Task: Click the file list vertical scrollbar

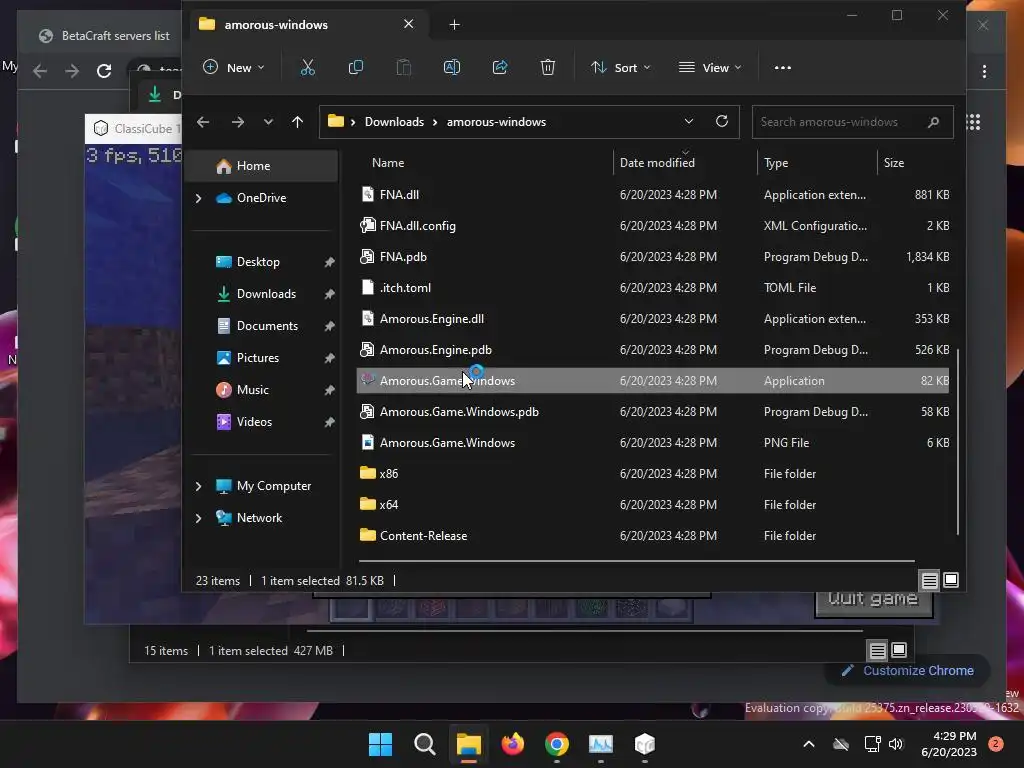Action: tap(957, 441)
